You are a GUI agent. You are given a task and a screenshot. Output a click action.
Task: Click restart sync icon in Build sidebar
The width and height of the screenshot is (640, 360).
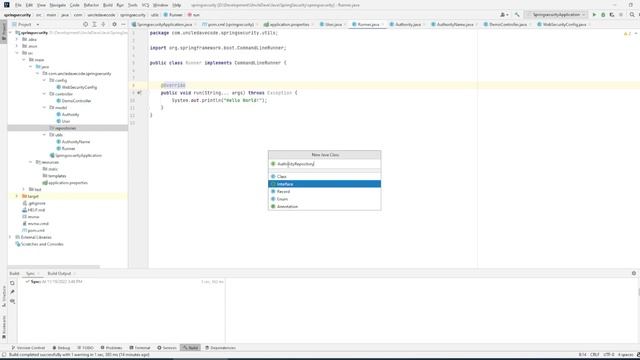(x=12, y=282)
